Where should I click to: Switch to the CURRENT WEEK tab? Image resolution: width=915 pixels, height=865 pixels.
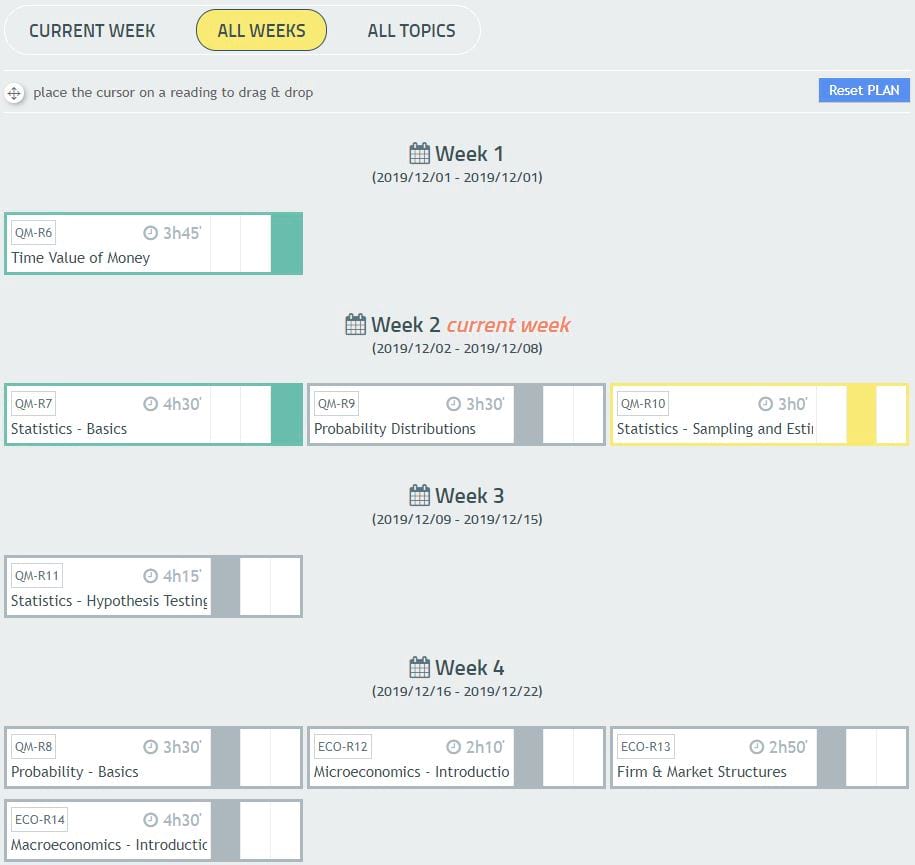[92, 31]
